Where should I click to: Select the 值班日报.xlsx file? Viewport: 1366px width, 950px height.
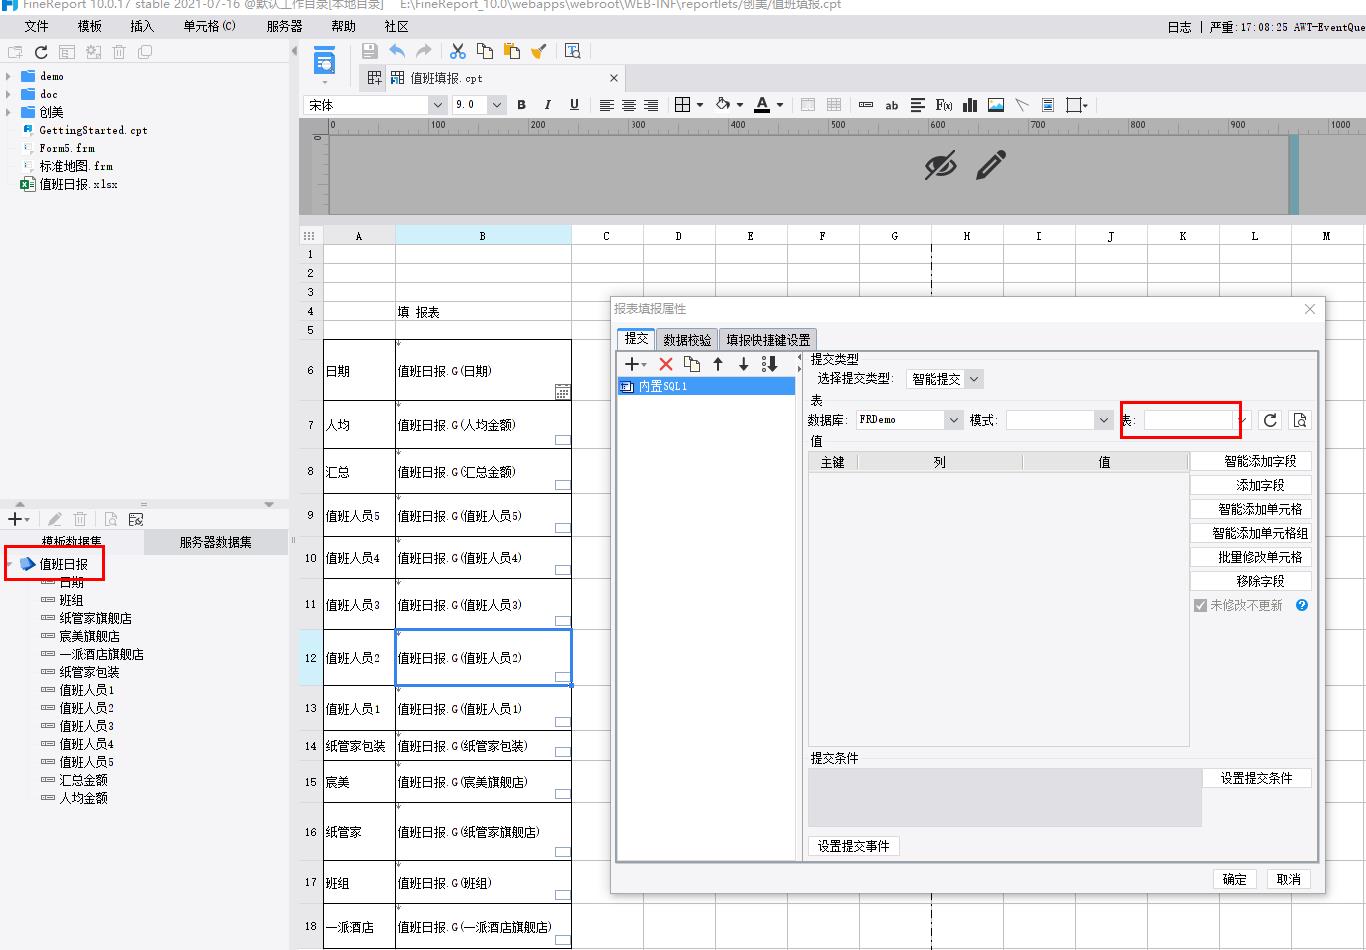pos(78,184)
